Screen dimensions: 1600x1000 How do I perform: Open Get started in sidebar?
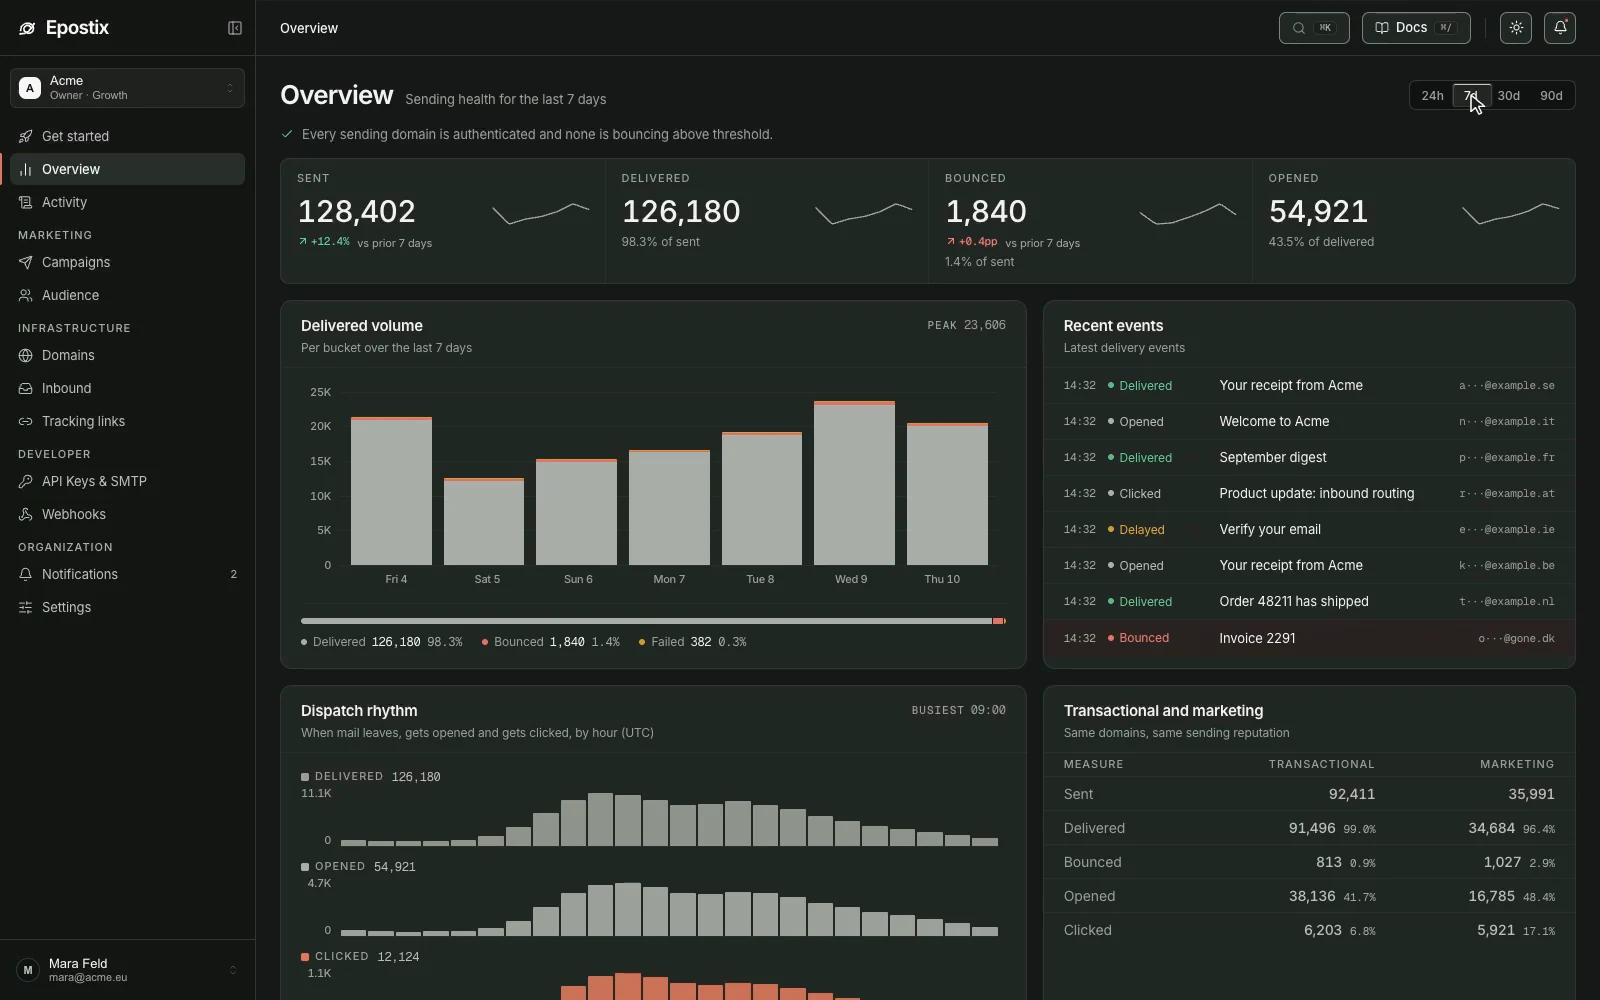[x=127, y=136]
